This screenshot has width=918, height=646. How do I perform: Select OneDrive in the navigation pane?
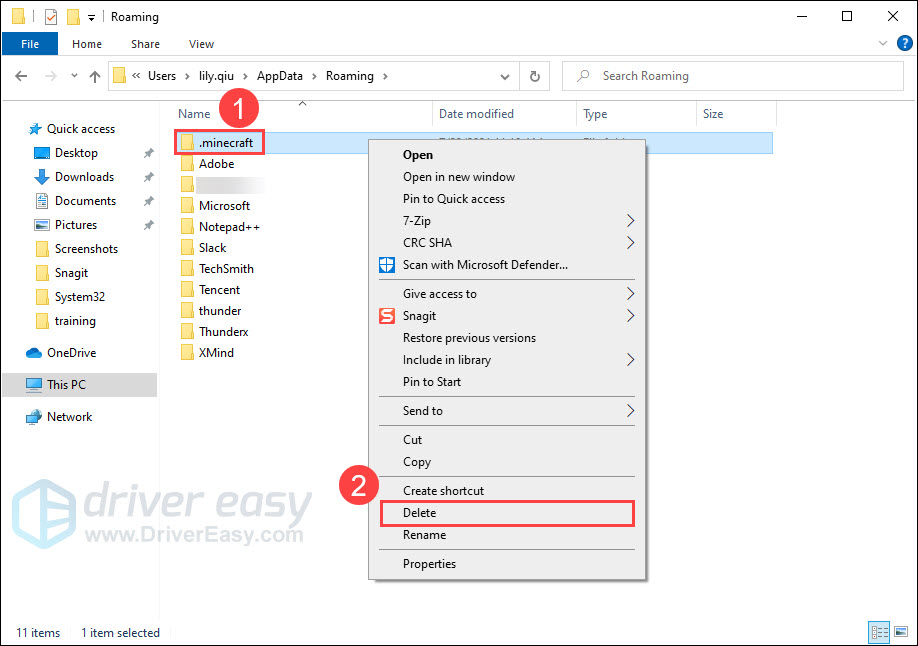[71, 353]
